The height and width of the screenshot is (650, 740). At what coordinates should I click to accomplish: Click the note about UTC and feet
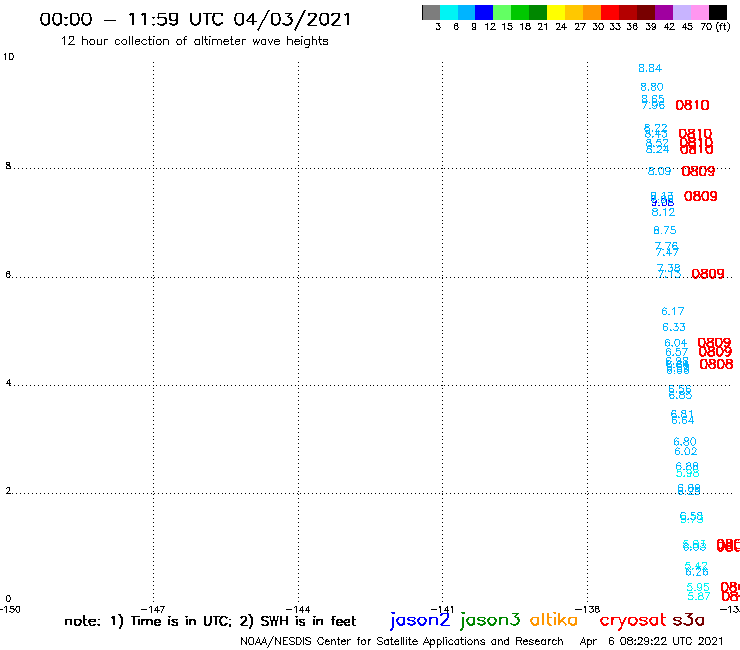[210, 621]
